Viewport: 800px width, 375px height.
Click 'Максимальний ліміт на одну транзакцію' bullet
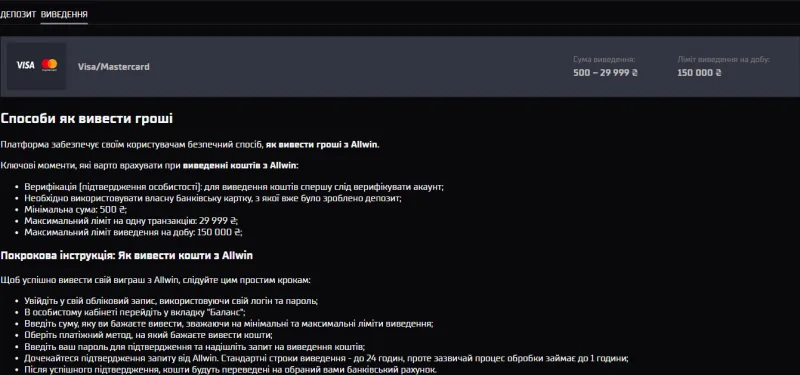[131, 221]
